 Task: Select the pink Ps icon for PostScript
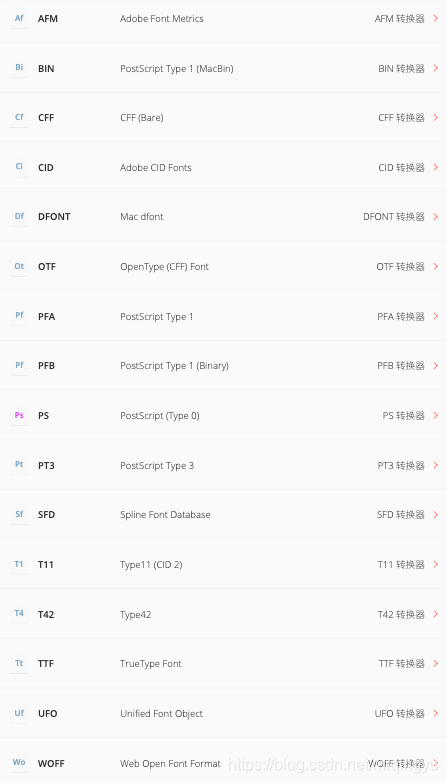[x=19, y=415]
